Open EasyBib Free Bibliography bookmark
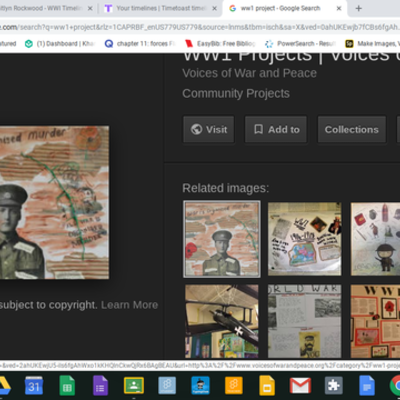Screen dimensions: 400x400 (x=220, y=44)
